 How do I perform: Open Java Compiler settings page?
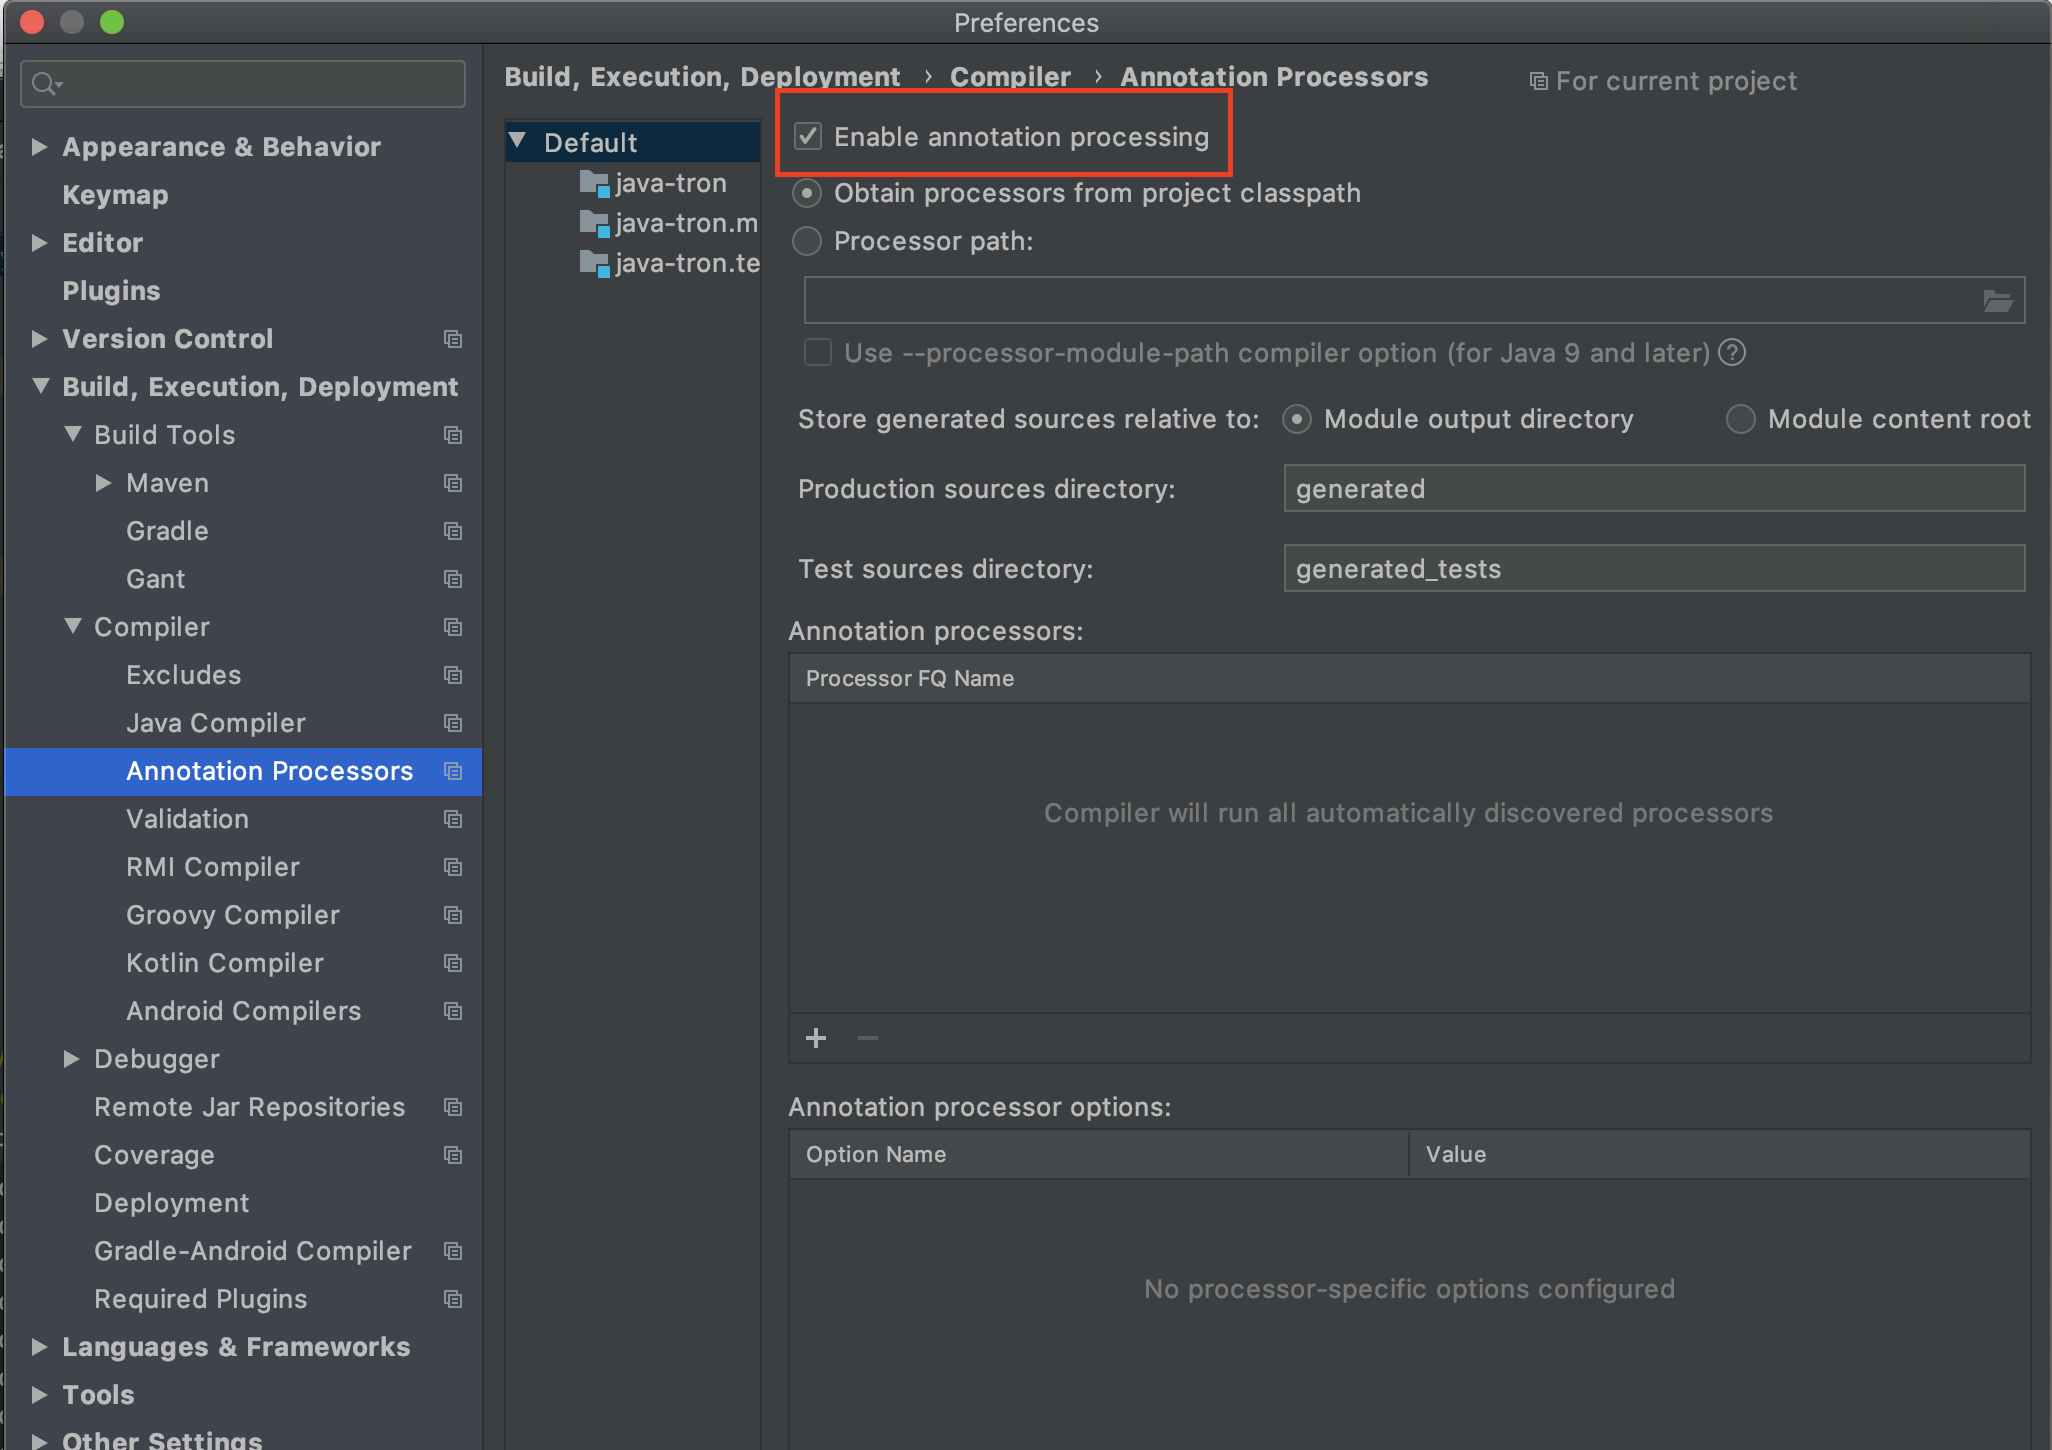tap(216, 723)
